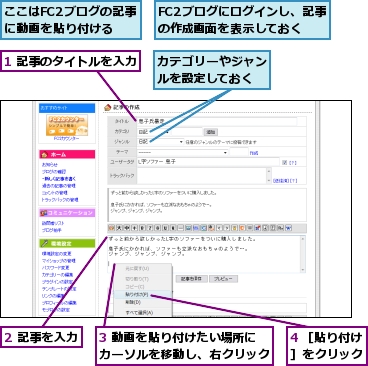
Task: Open the パスワード変更 sidebar link
Action: [55, 268]
